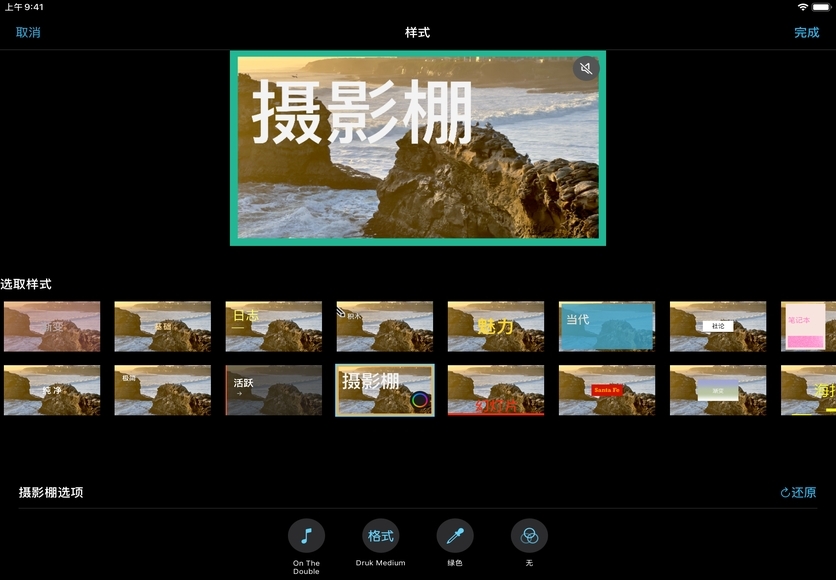Pick the 社论 style thumbnail
Image resolution: width=836 pixels, height=580 pixels.
pyautogui.click(x=717, y=326)
